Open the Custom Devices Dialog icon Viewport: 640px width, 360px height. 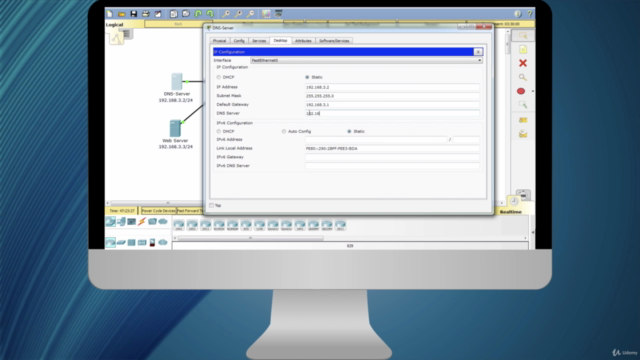(278, 14)
